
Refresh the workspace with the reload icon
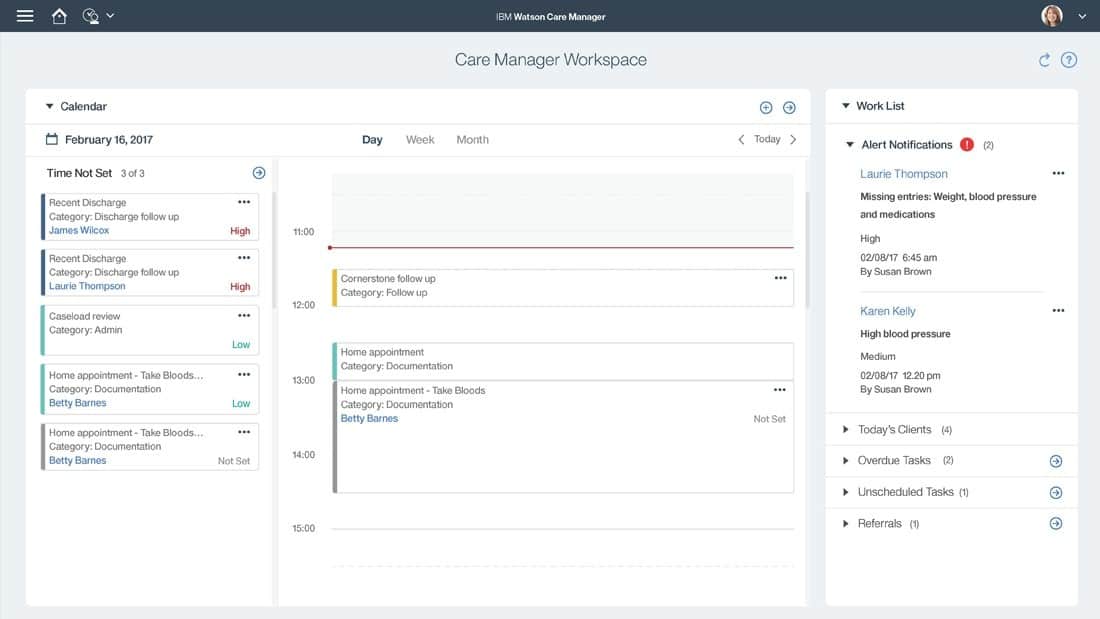[x=1045, y=60]
